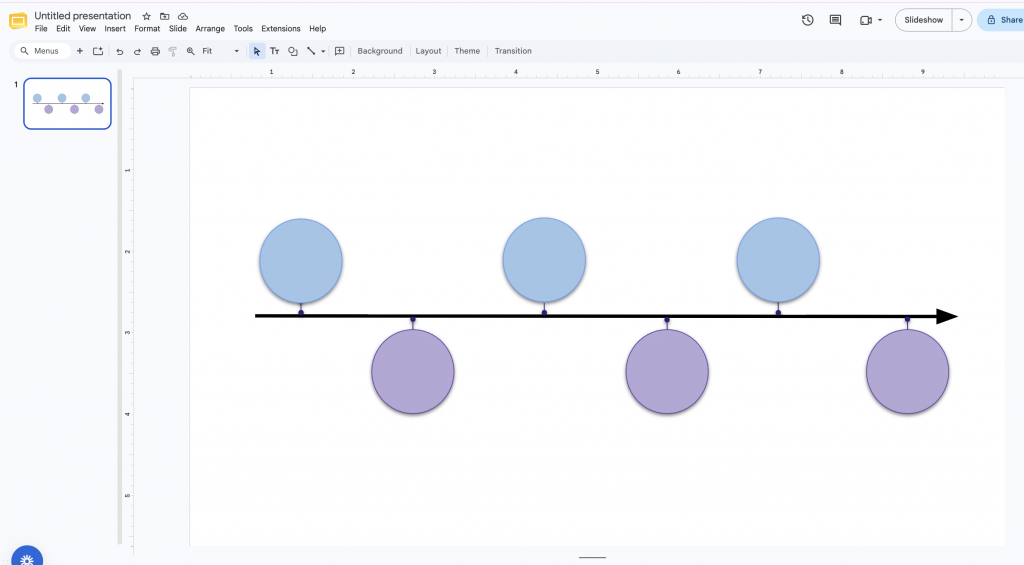The height and width of the screenshot is (565, 1024).
Task: Print the presentation
Action: click(155, 51)
